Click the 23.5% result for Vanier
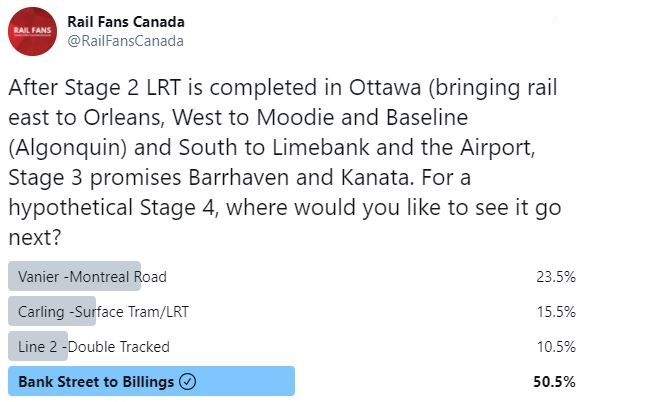The width and height of the screenshot is (648, 402). [556, 276]
